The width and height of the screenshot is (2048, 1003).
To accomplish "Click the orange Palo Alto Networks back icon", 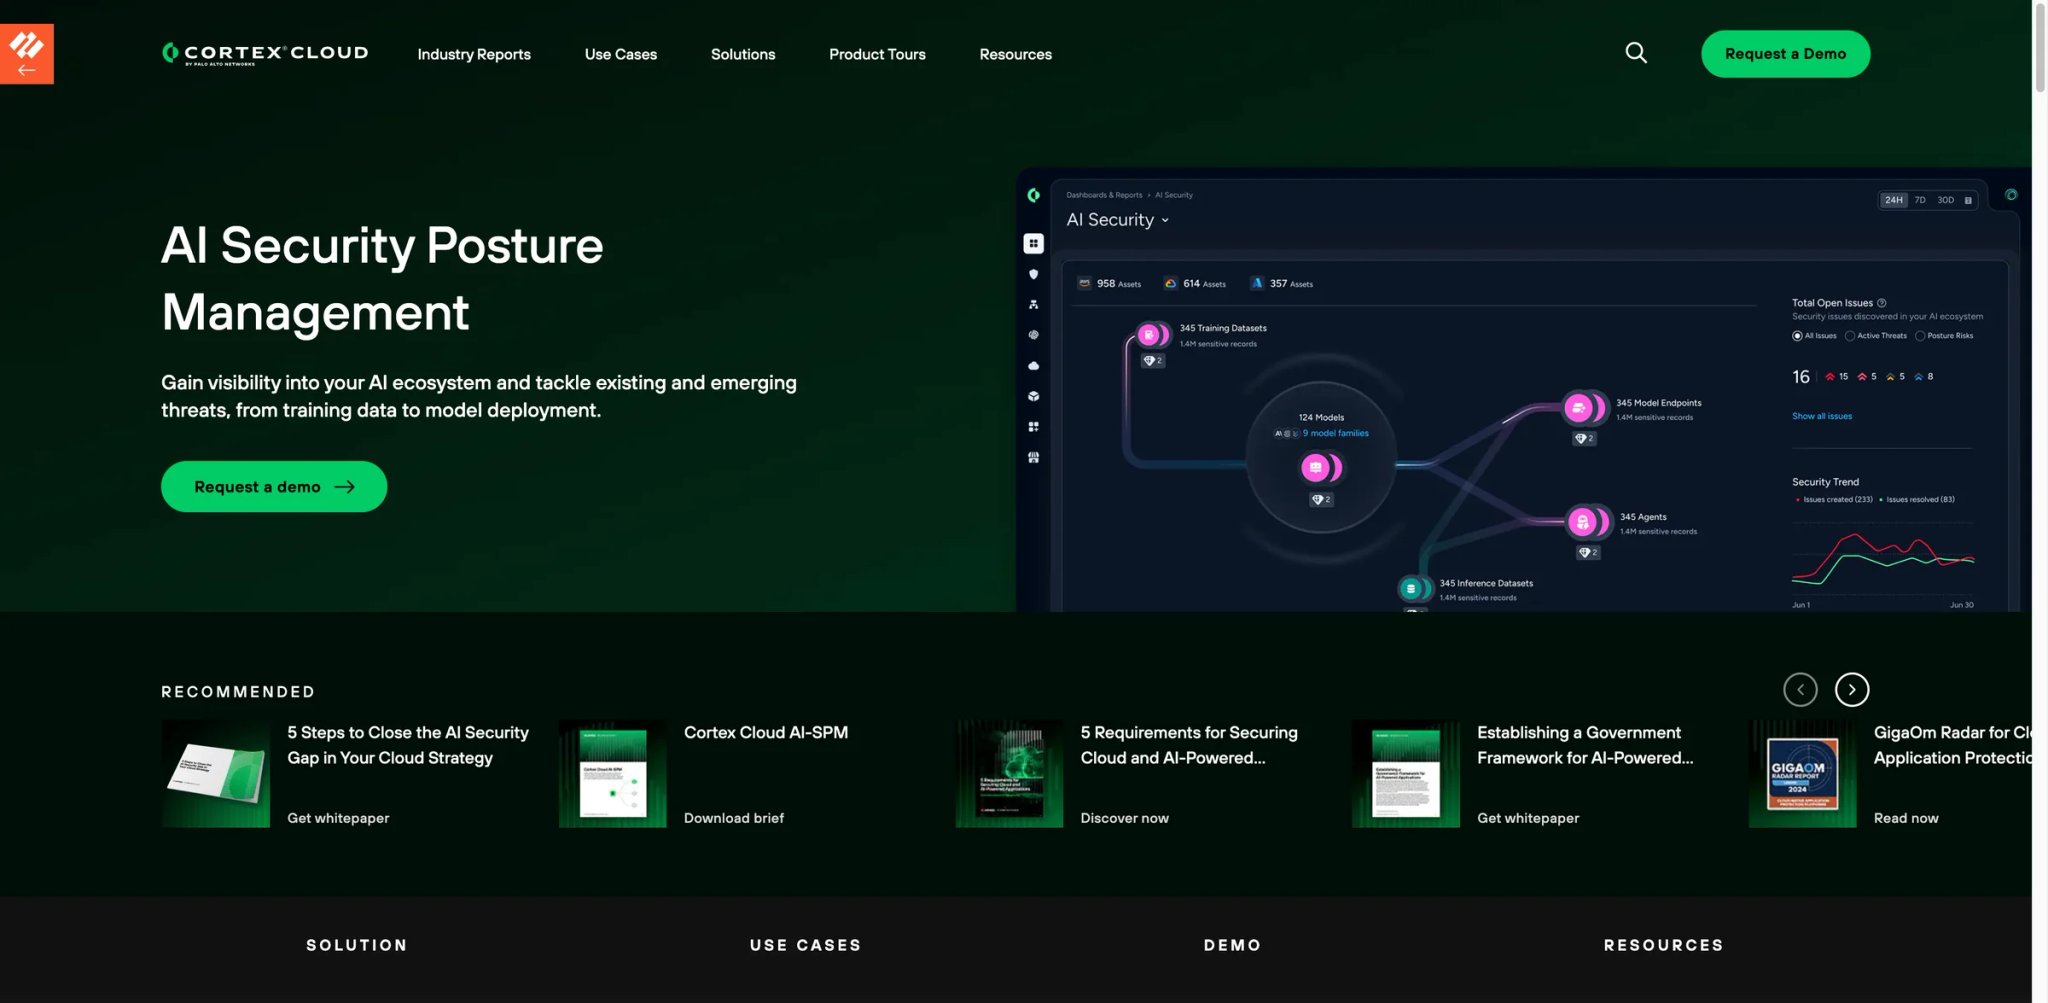I will click(27, 54).
